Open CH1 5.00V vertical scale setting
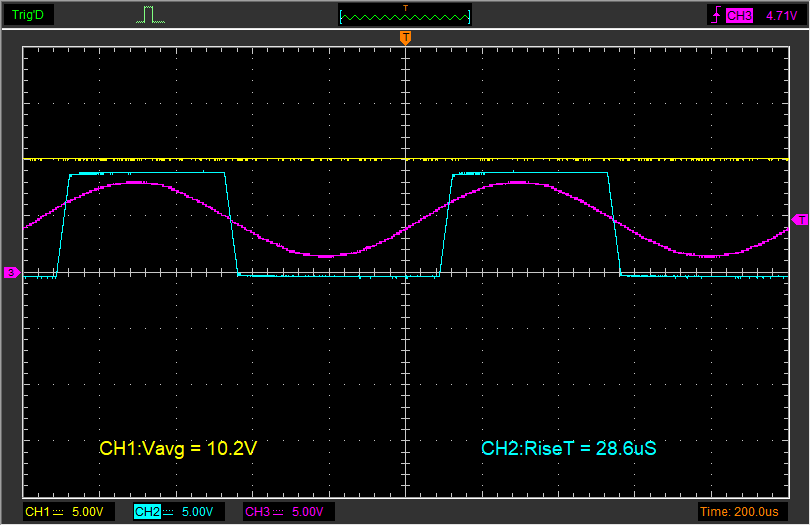The image size is (811, 526). tap(87, 512)
